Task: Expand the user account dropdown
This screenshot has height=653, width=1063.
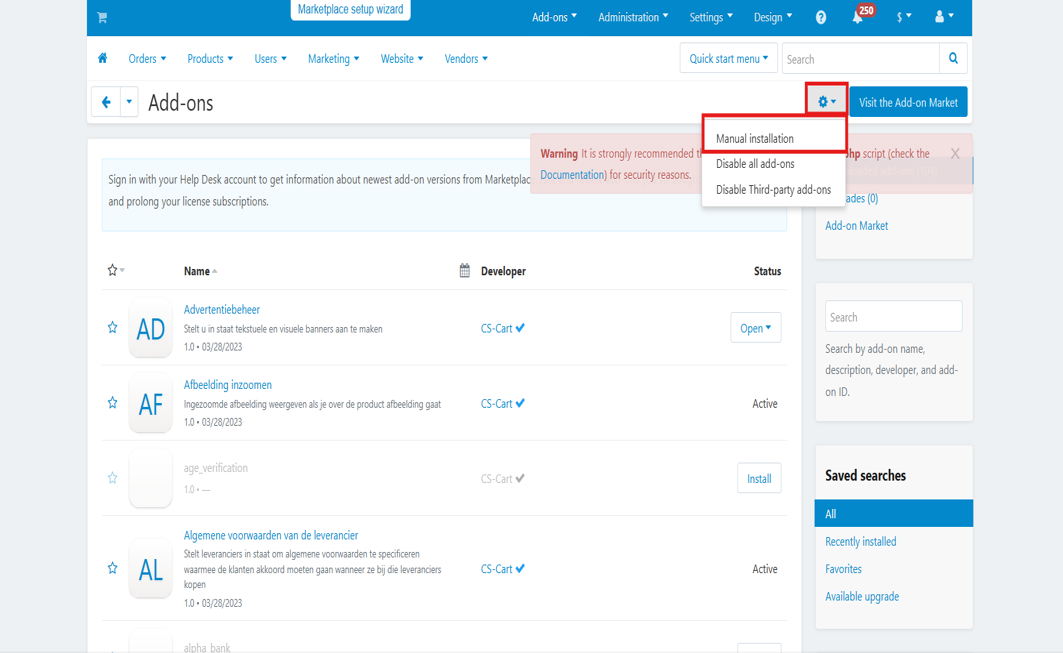Action: pyautogui.click(x=943, y=17)
